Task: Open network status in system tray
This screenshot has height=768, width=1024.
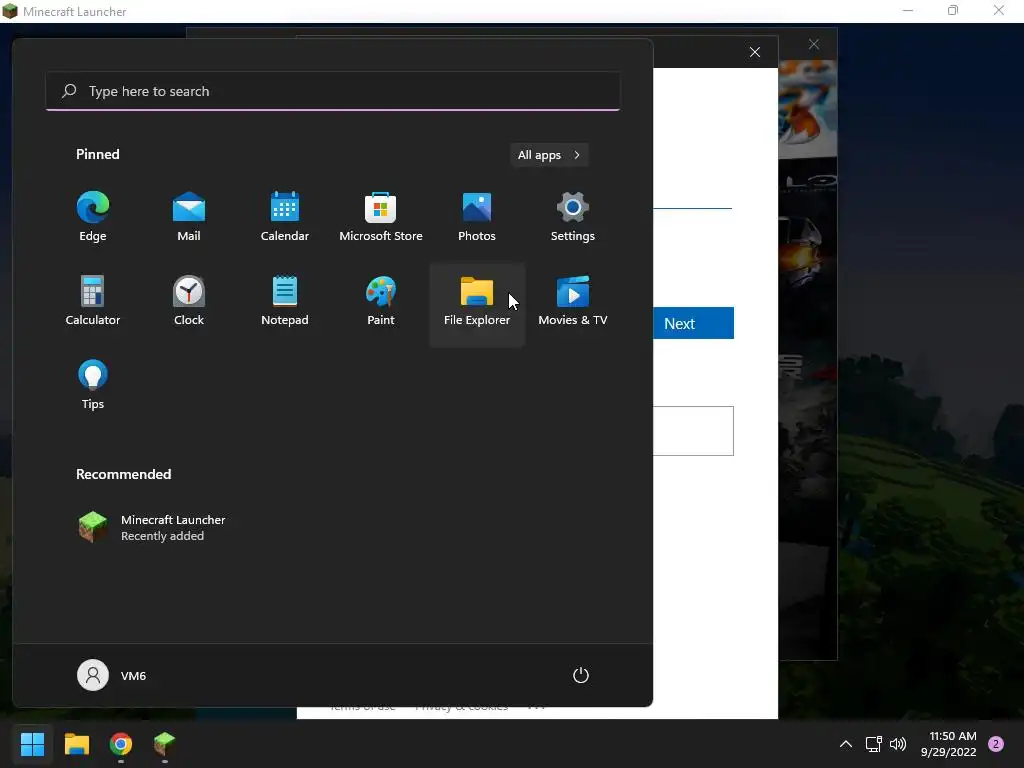Action: pos(873,744)
